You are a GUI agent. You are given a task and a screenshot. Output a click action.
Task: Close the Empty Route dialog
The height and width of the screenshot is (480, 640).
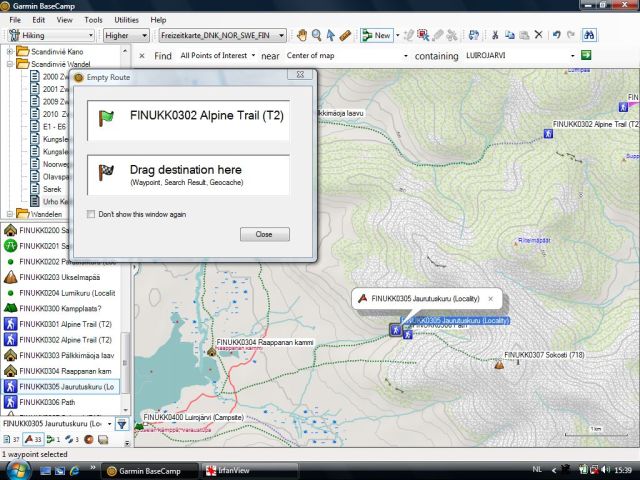pos(264,234)
